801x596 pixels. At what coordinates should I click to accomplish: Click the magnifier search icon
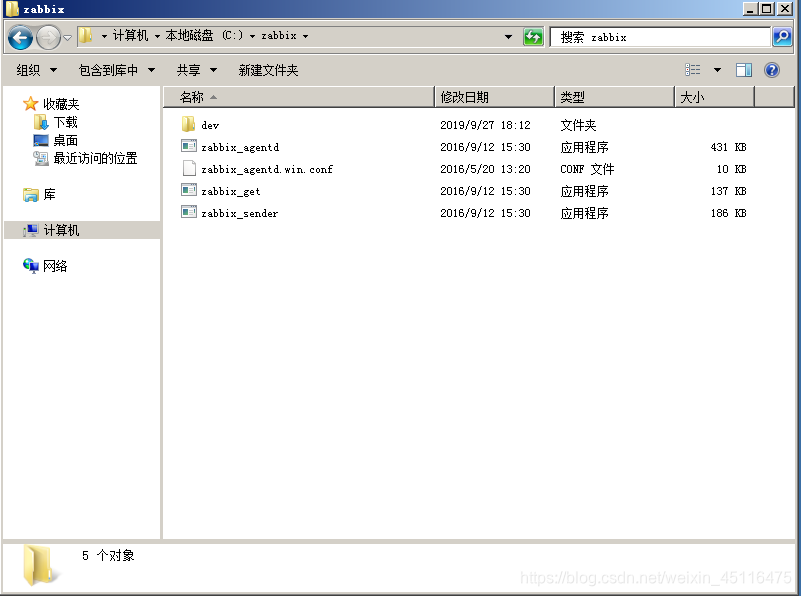[x=782, y=37]
